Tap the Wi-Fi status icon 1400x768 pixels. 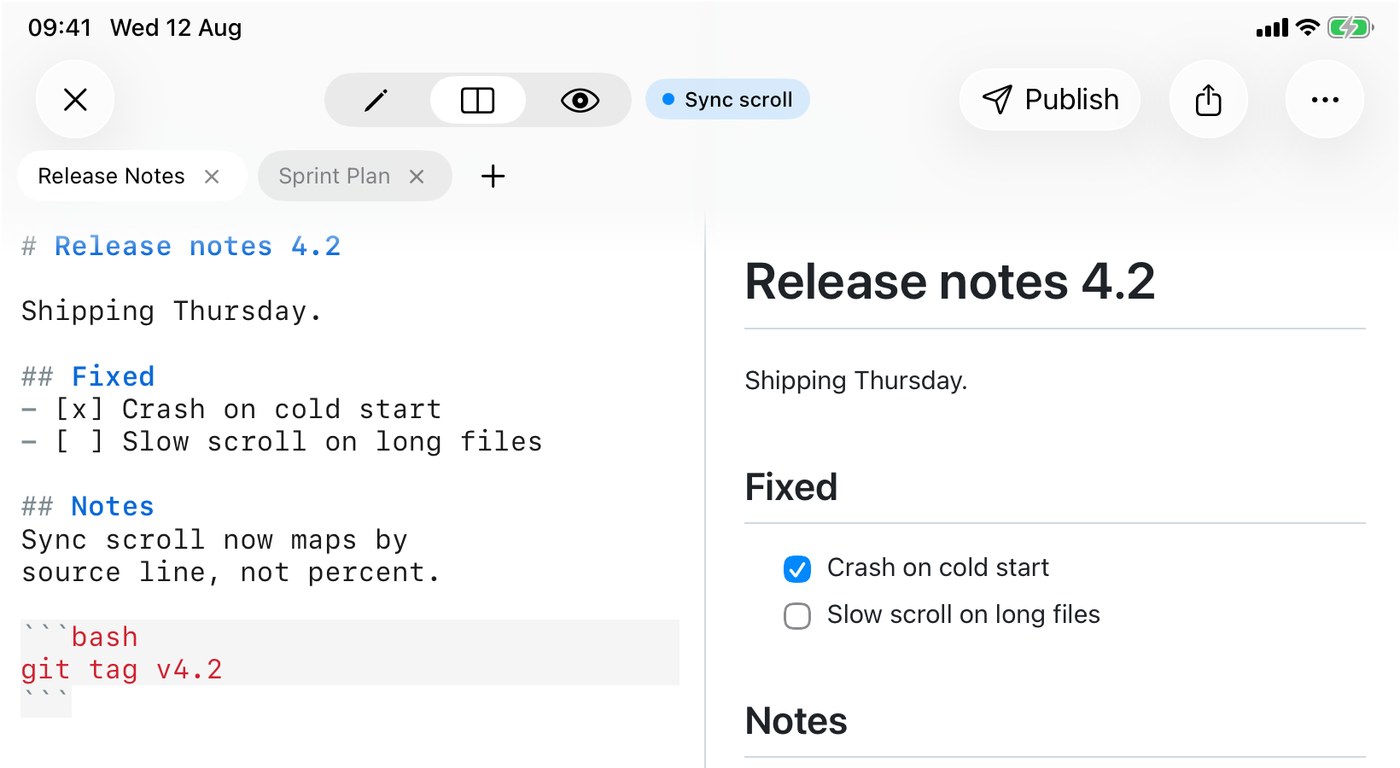pyautogui.click(x=1307, y=28)
